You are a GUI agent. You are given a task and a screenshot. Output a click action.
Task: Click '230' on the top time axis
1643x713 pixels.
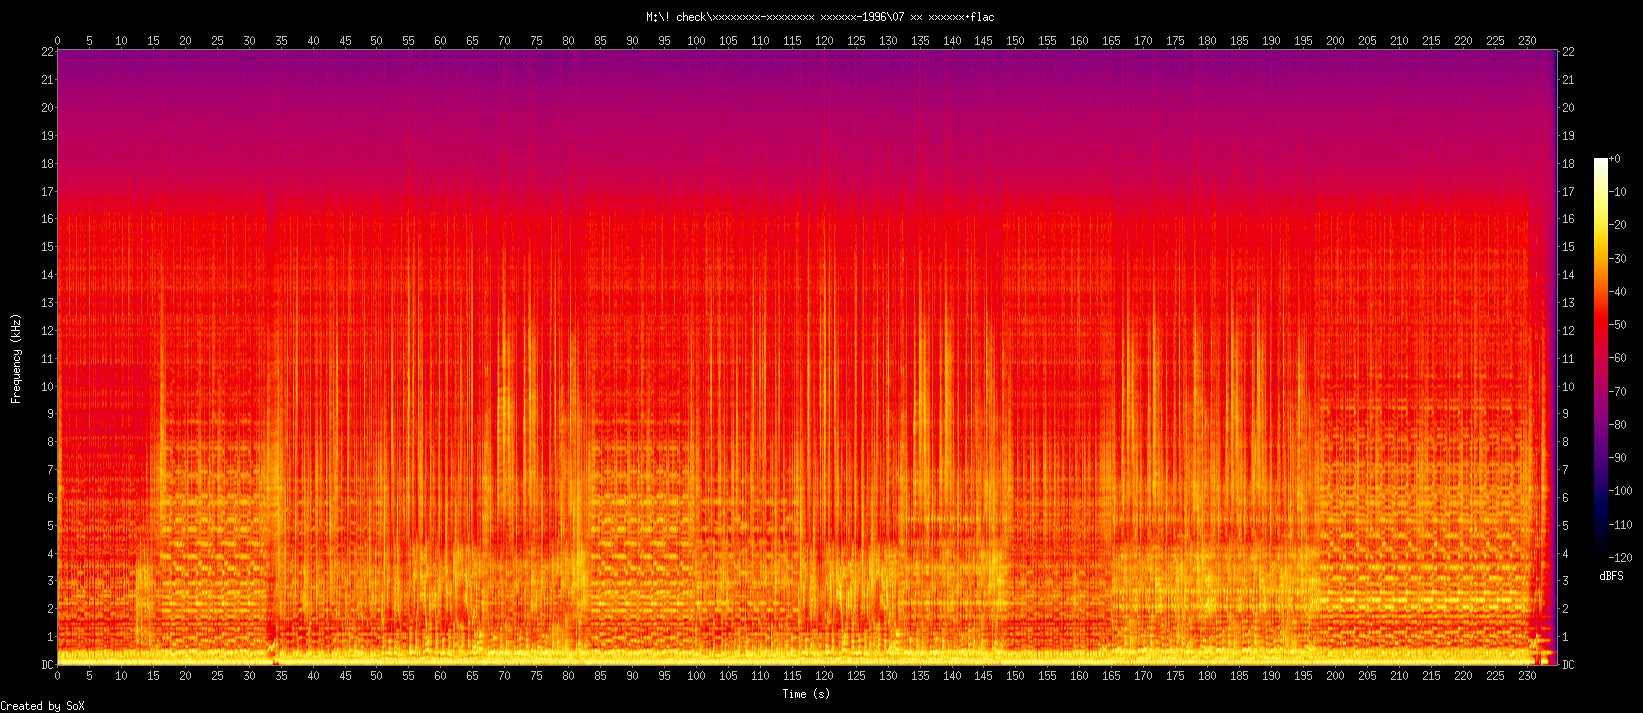tap(1527, 41)
